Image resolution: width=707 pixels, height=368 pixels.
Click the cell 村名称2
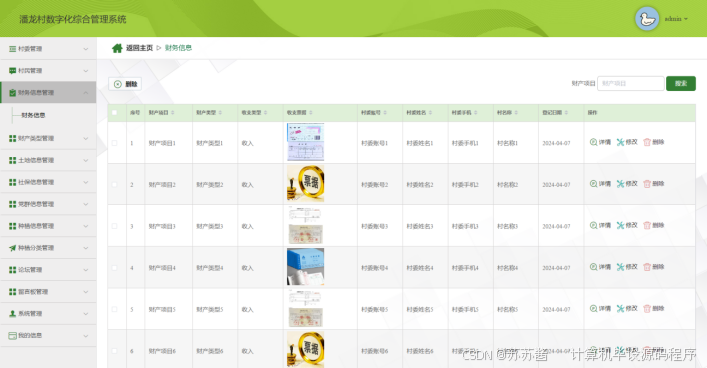[x=507, y=185]
